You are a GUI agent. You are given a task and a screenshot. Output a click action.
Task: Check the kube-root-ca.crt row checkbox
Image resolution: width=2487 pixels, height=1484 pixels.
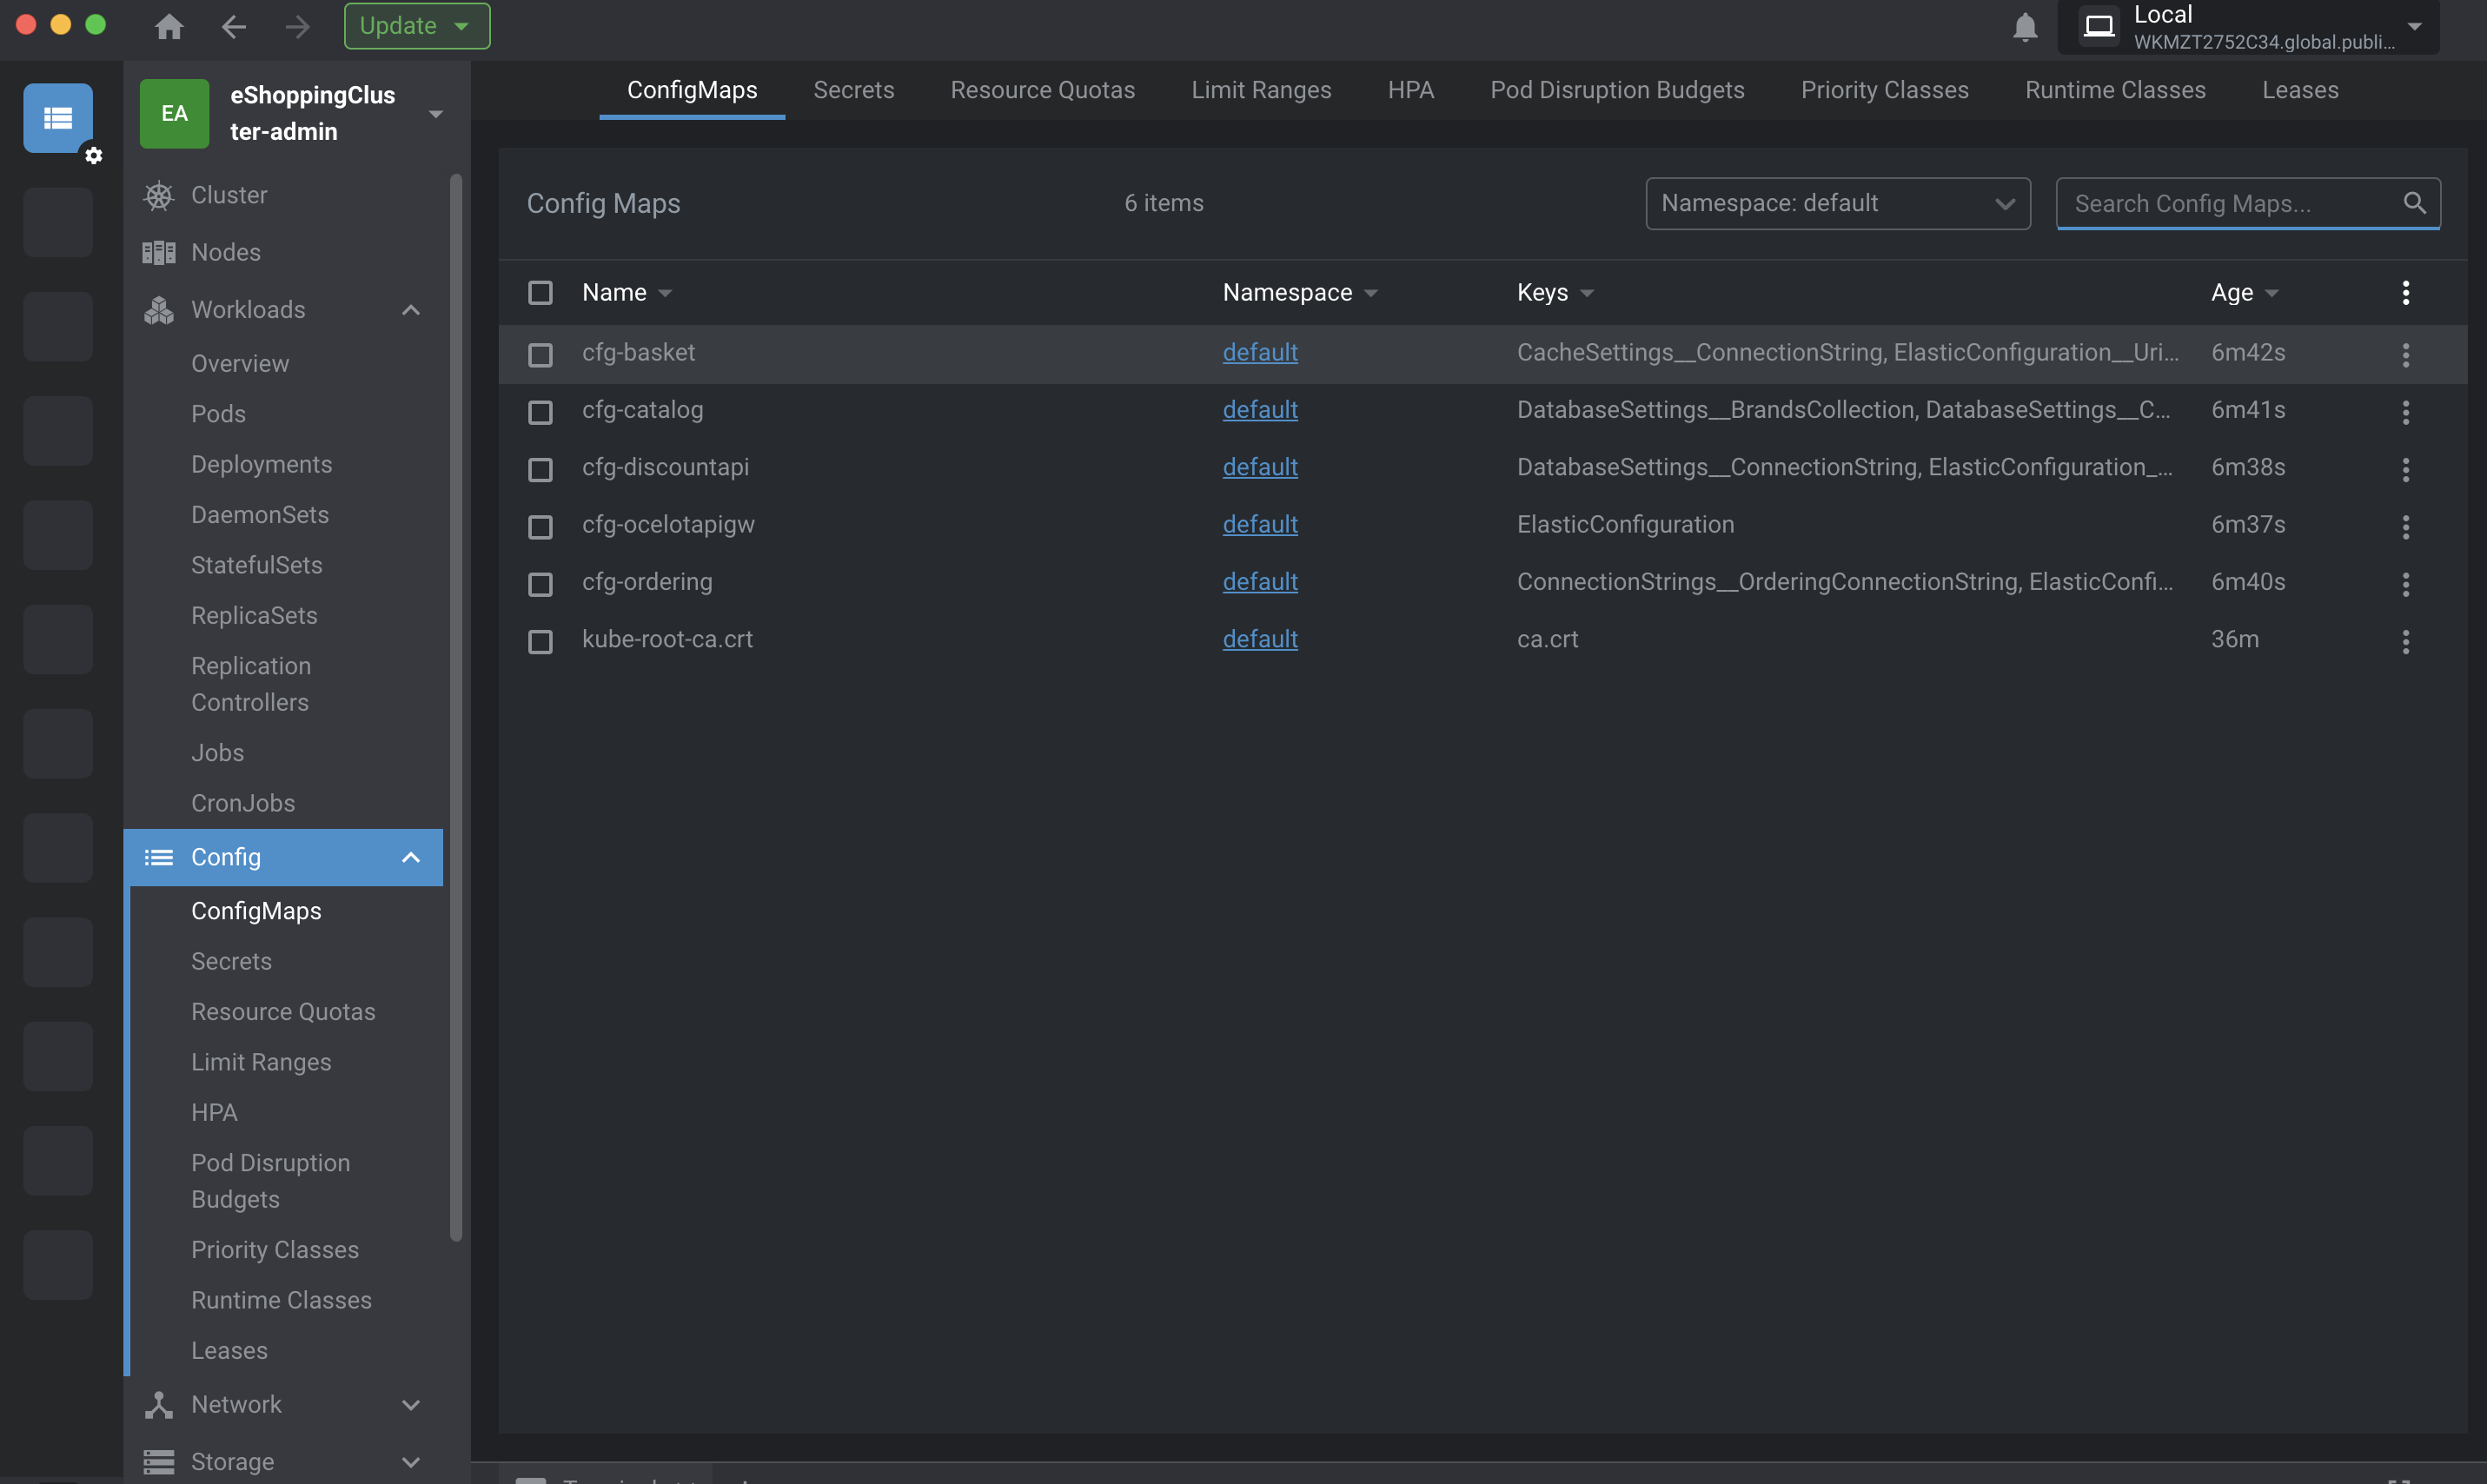540,641
